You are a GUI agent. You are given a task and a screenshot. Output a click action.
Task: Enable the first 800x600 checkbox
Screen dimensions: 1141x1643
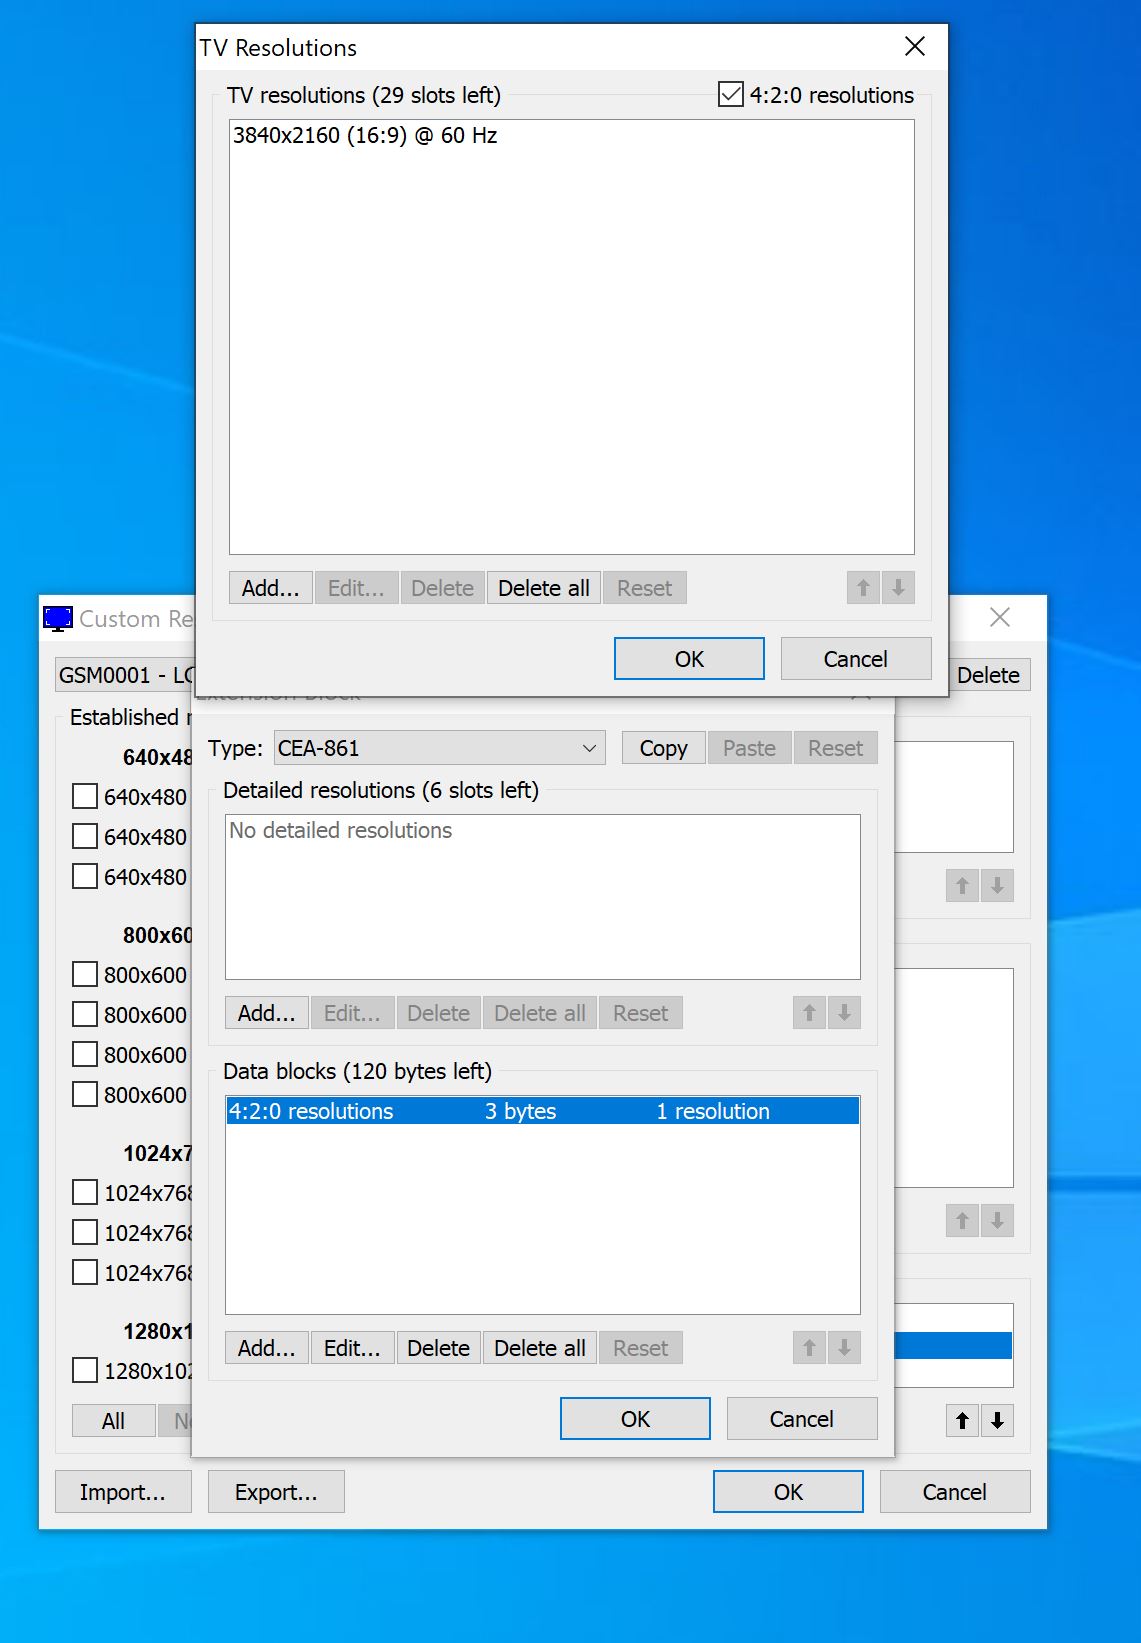85,975
